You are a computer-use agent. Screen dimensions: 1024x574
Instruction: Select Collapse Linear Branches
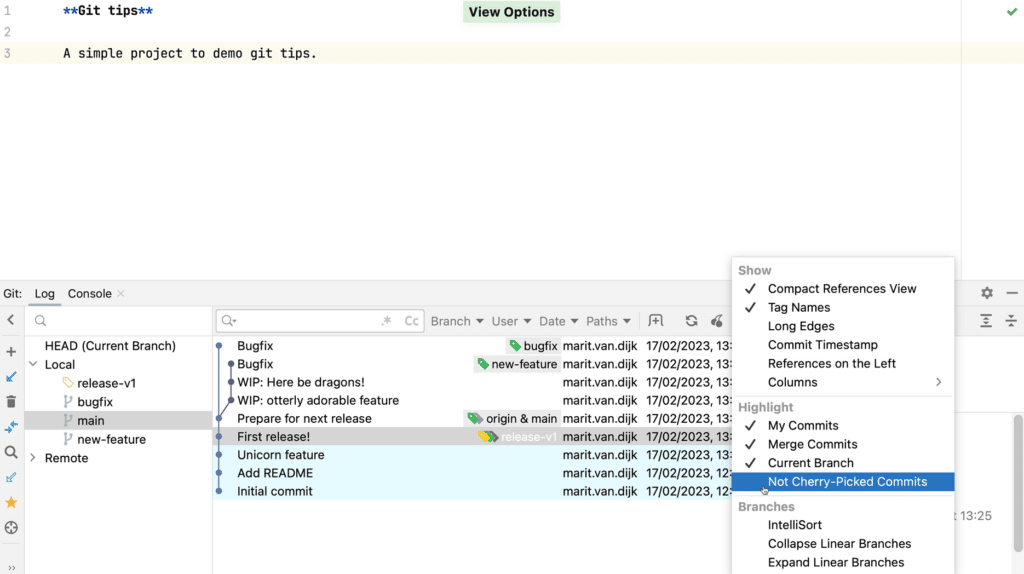(x=842, y=544)
